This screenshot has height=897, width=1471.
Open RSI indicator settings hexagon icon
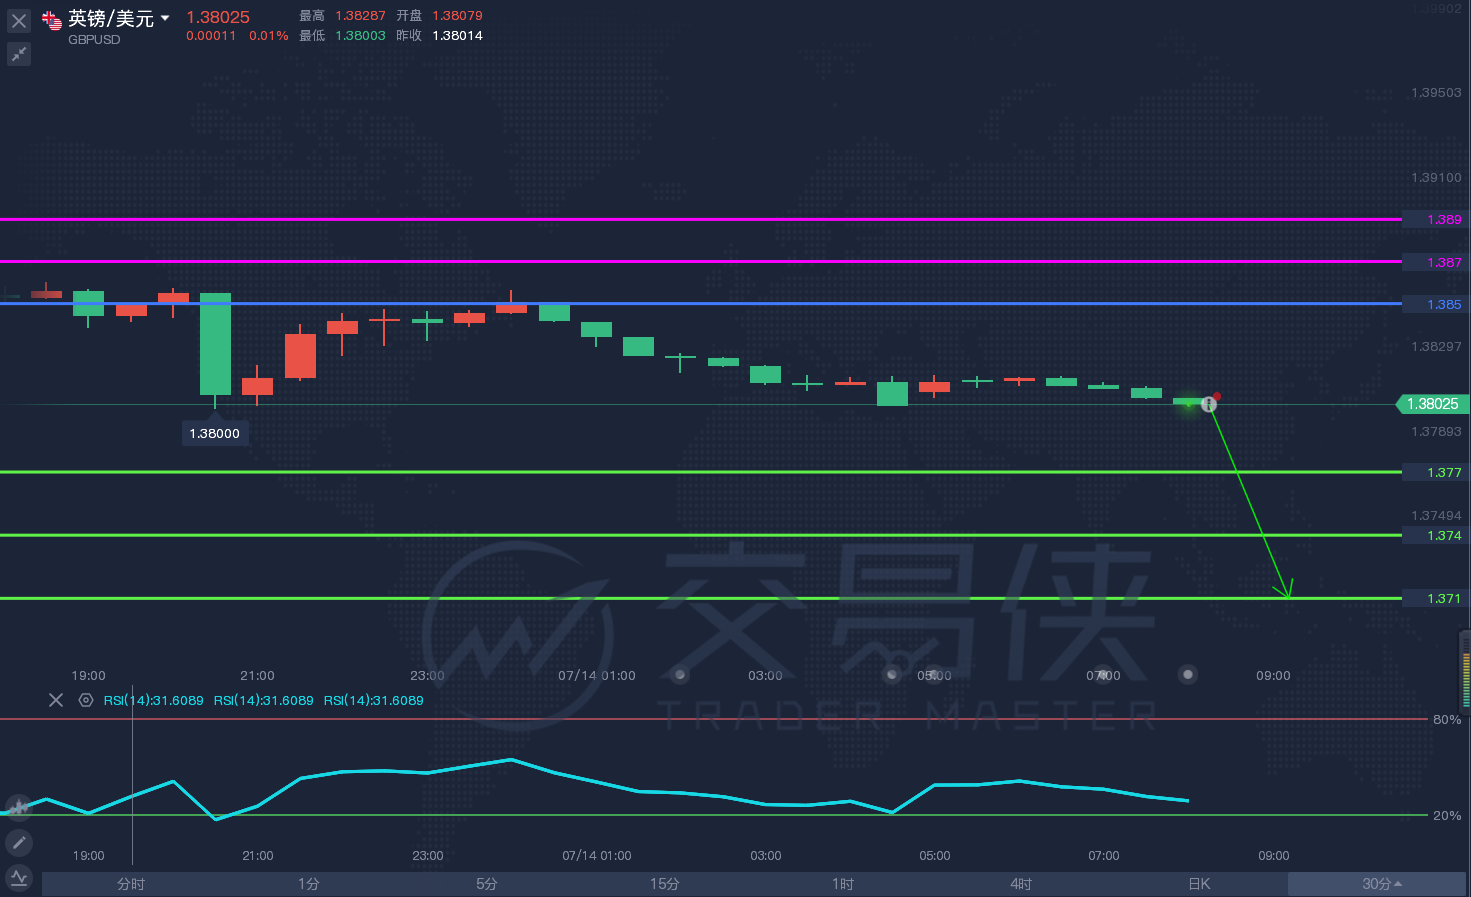click(x=86, y=700)
